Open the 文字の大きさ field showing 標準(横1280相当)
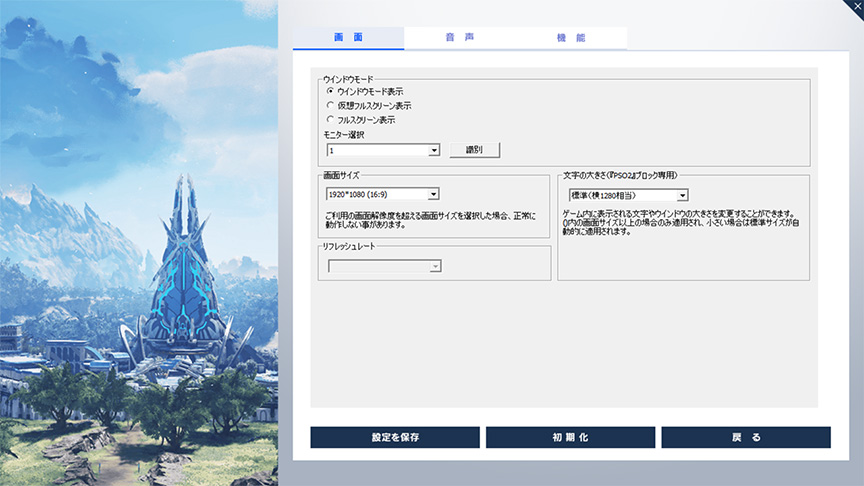This screenshot has width=864, height=486. 622,196
